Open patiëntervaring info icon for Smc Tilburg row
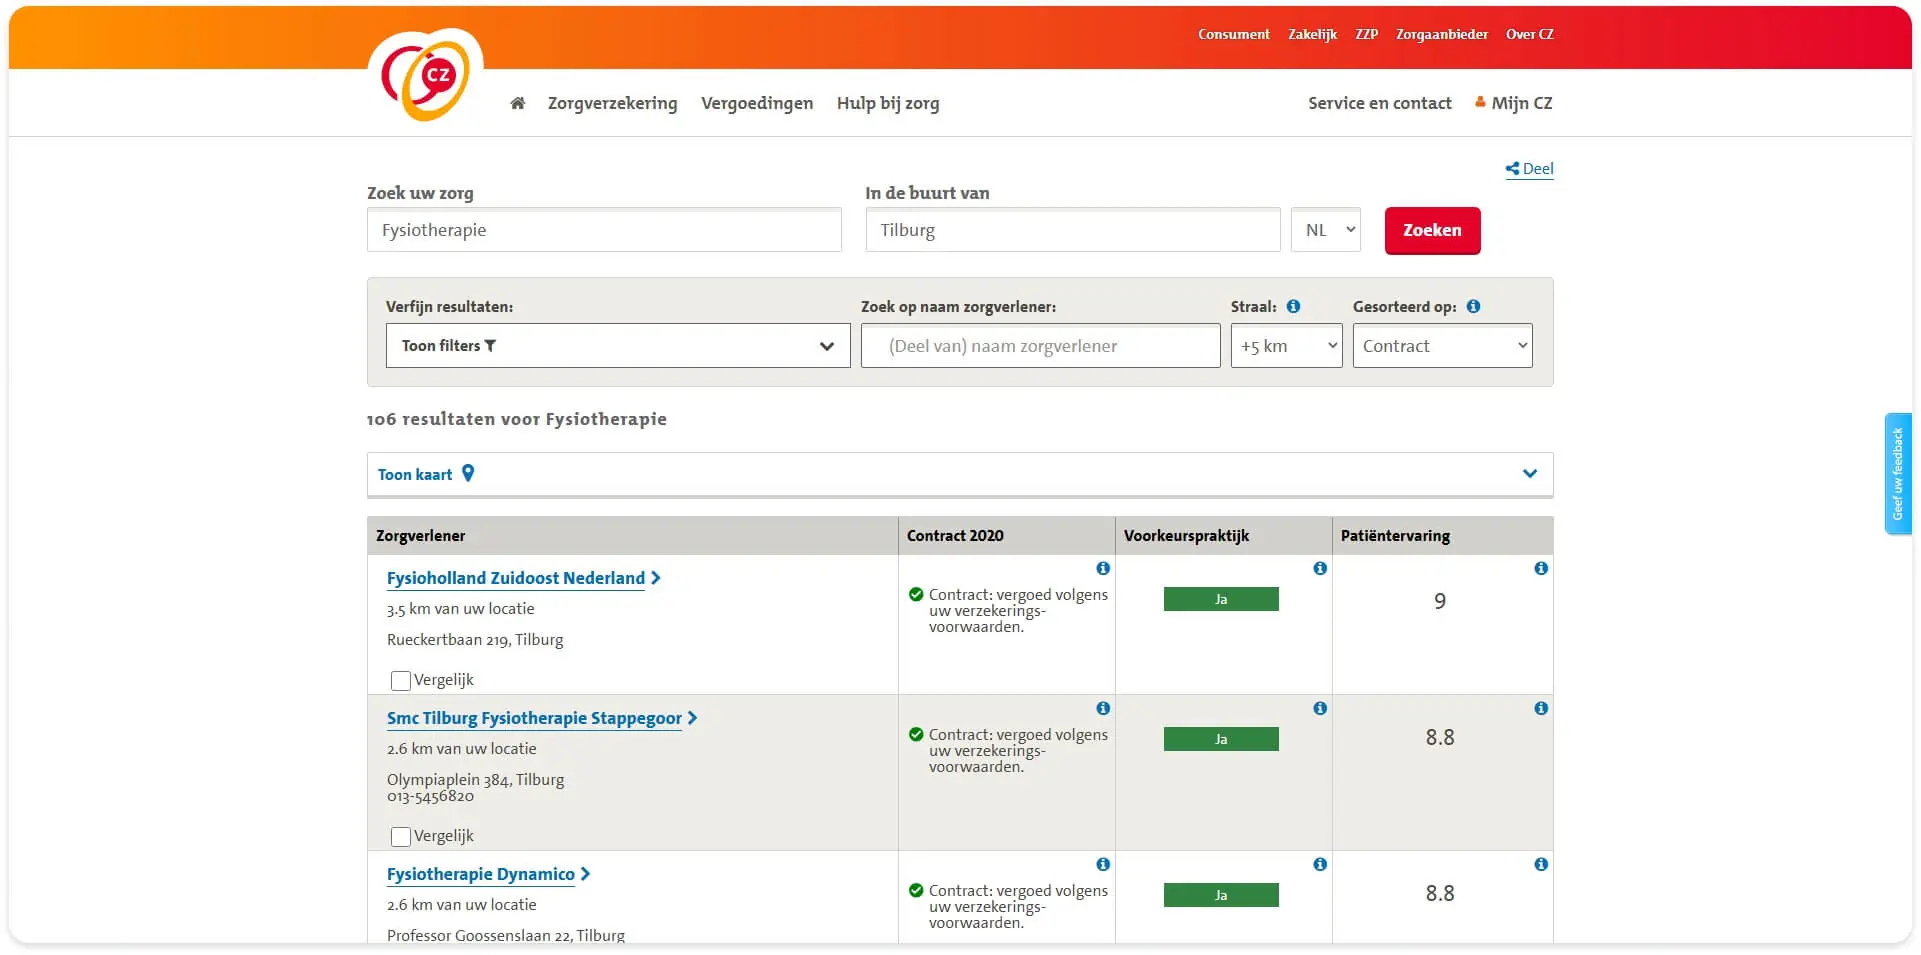This screenshot has width=1921, height=955. [1541, 708]
